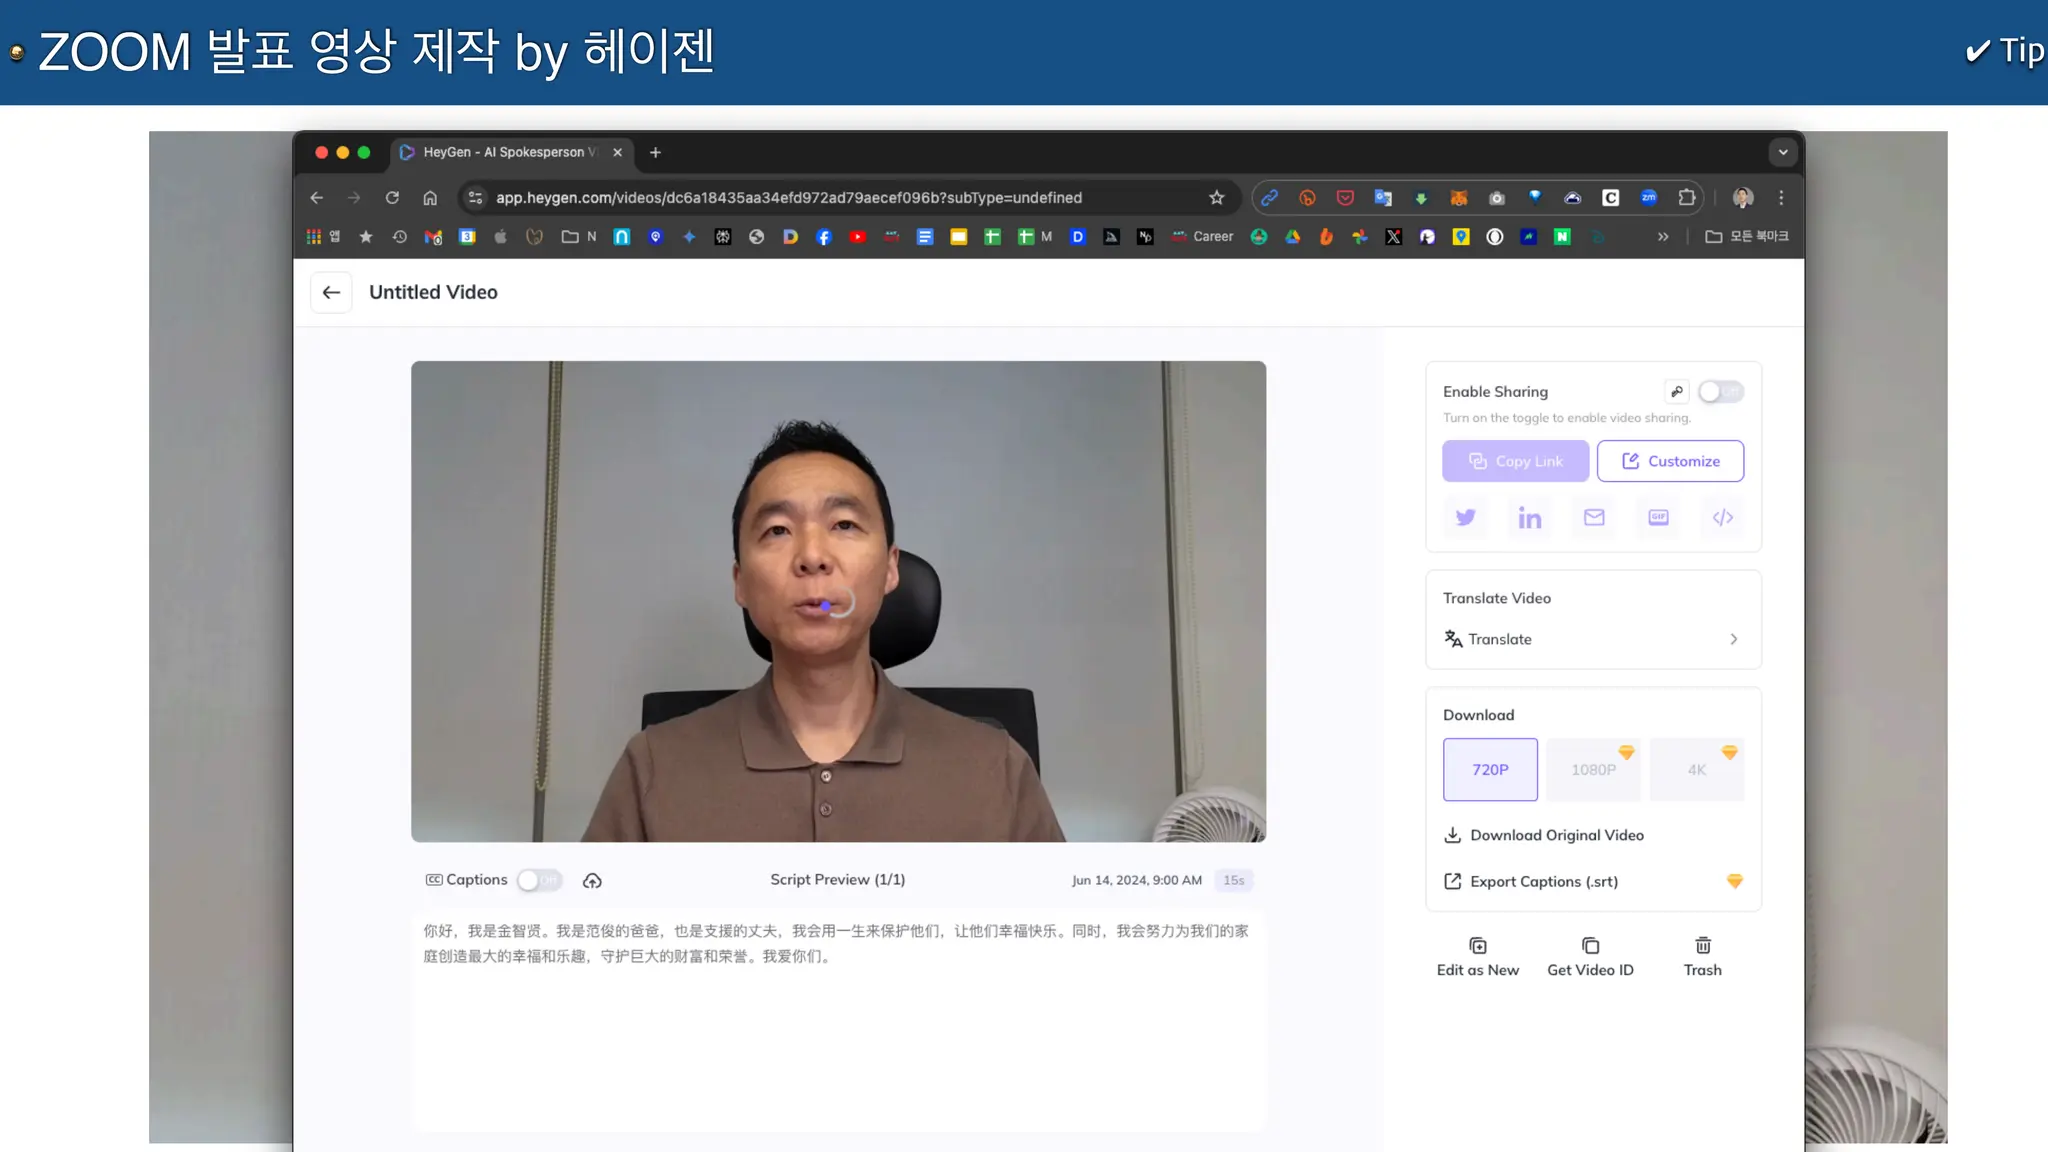
Task: Click the Customize button
Action: coord(1670,461)
